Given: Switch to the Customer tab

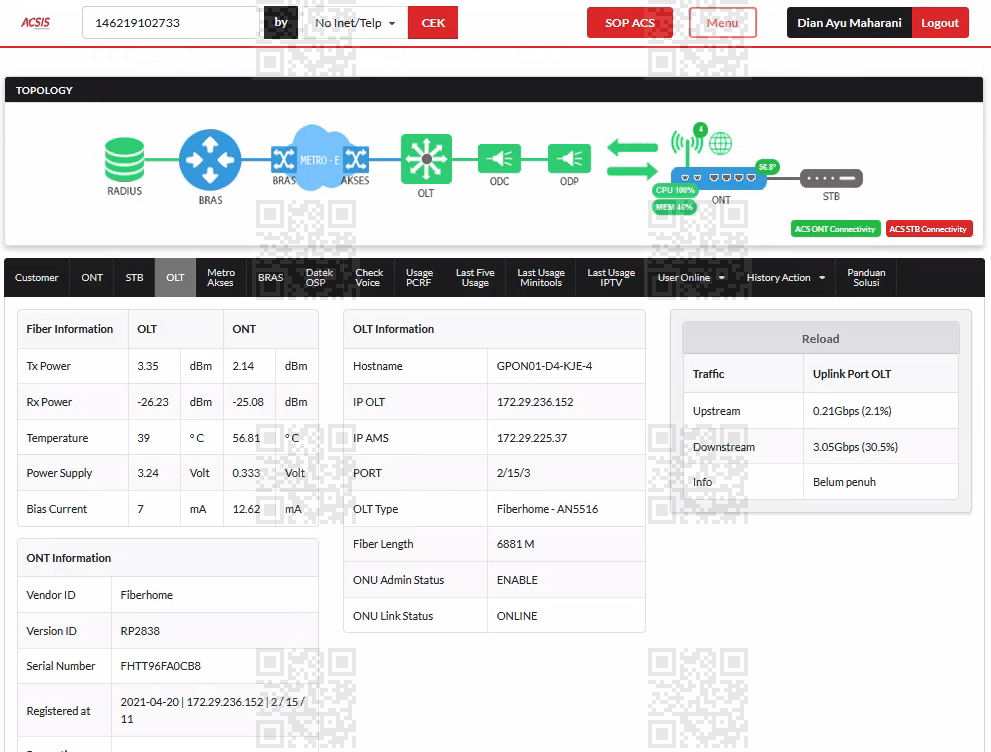Looking at the screenshot, I should (37, 277).
